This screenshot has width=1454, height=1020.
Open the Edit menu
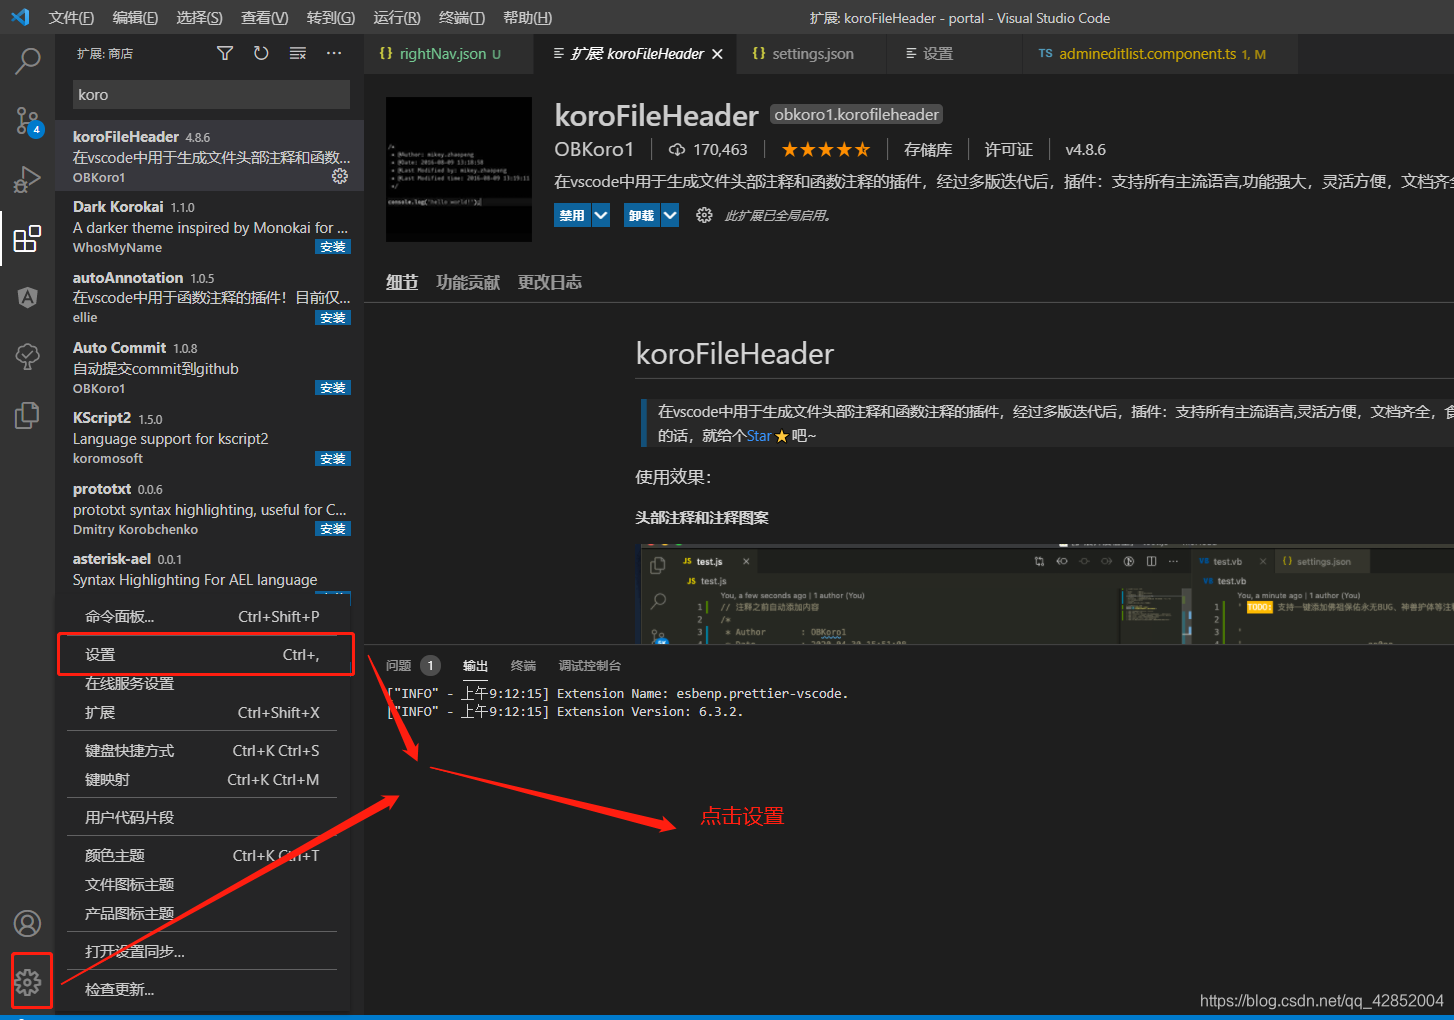tap(135, 17)
